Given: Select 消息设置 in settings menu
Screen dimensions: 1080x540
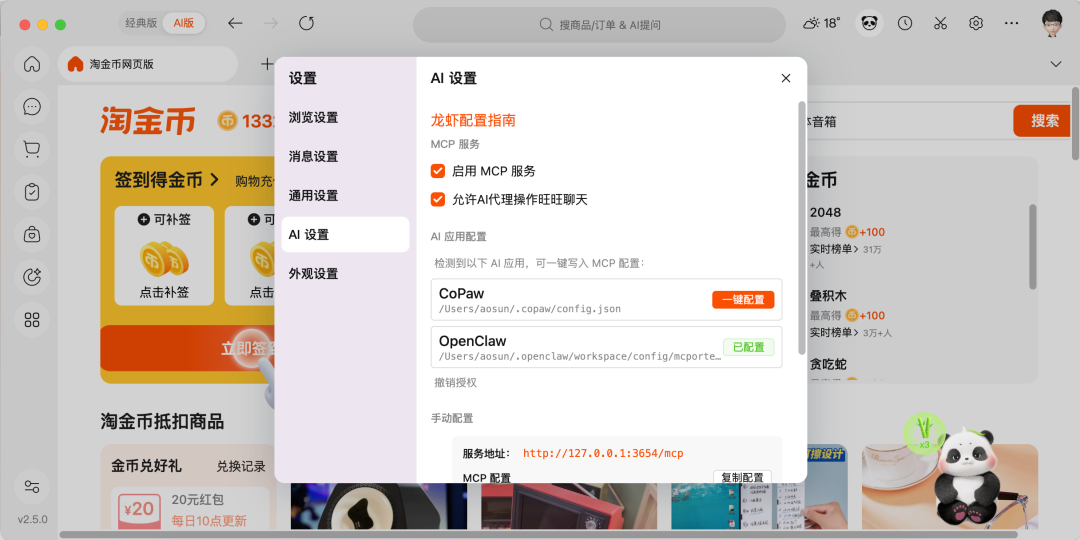Looking at the screenshot, I should click(345, 156).
